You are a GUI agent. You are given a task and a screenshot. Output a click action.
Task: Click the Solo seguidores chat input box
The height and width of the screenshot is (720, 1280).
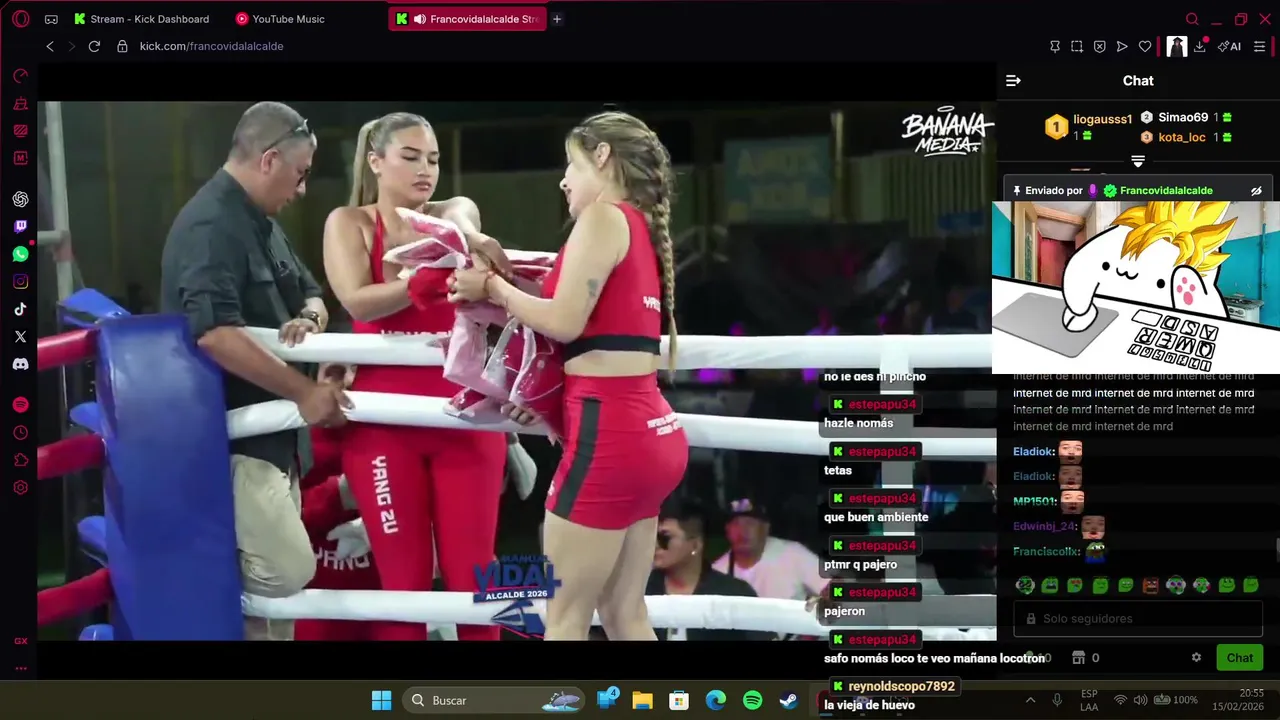coord(1138,618)
